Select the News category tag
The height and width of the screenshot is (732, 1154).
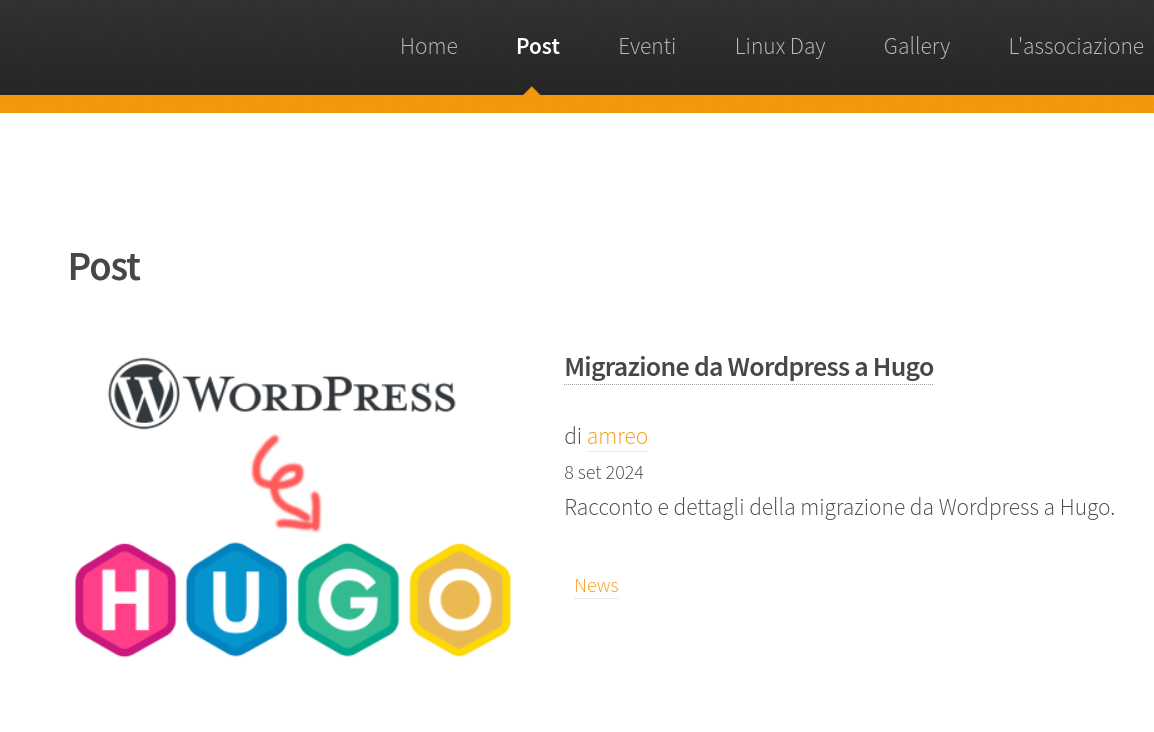596,586
